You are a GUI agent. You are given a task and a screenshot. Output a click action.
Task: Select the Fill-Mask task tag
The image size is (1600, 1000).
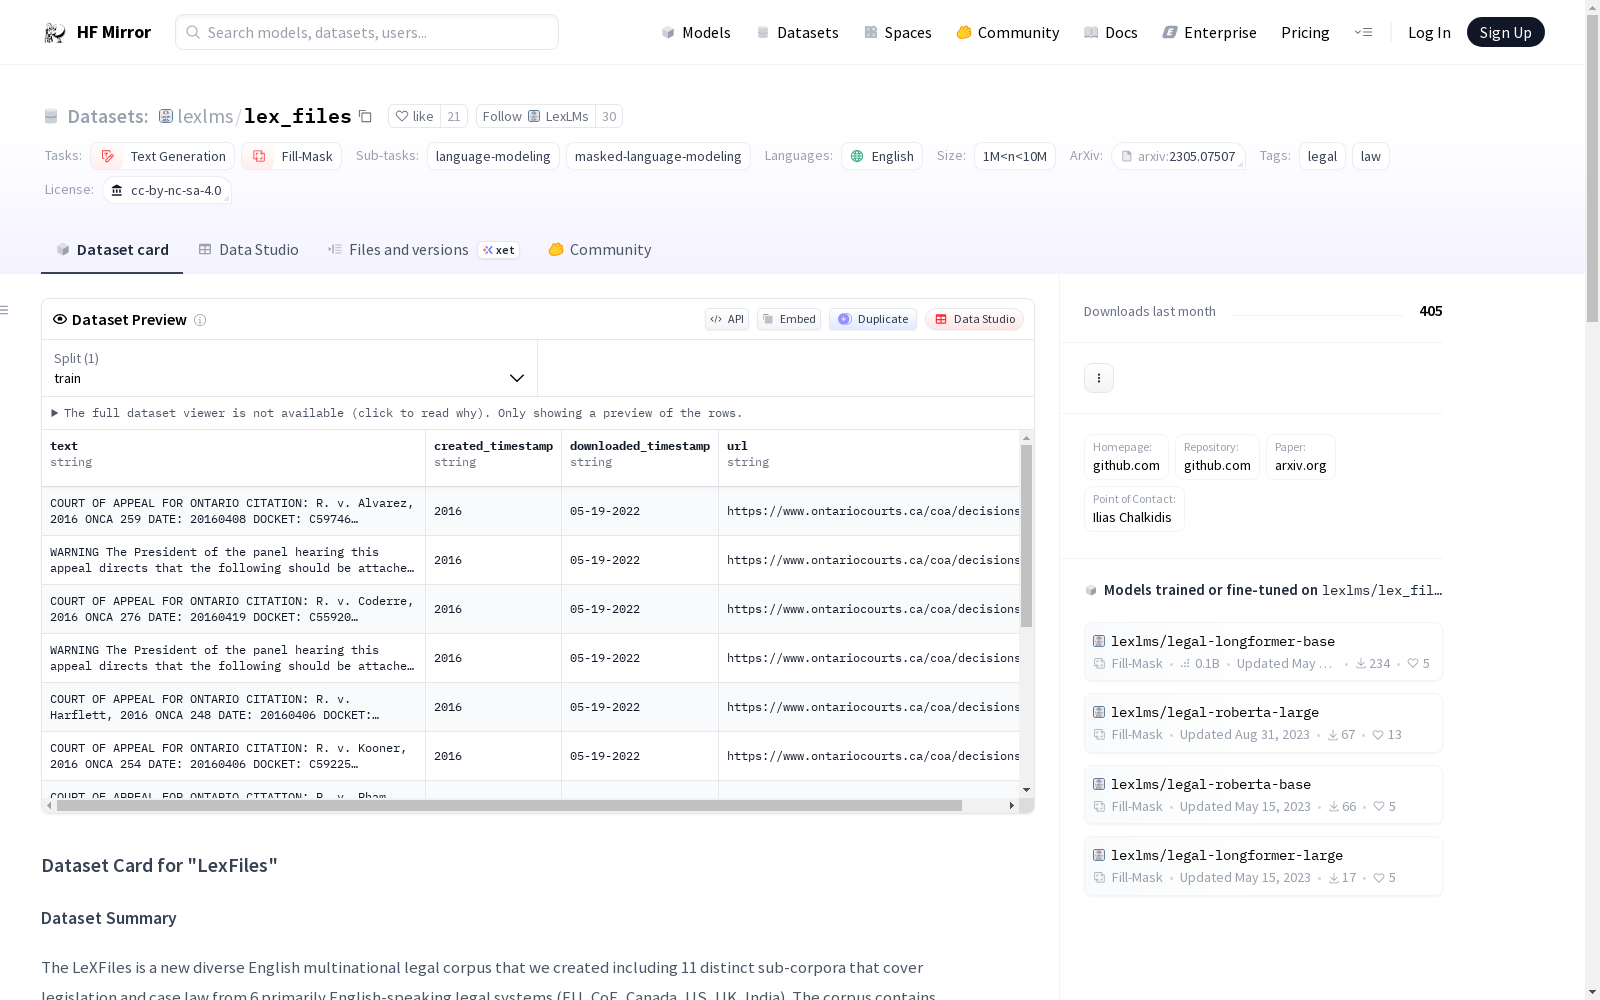click(x=292, y=156)
